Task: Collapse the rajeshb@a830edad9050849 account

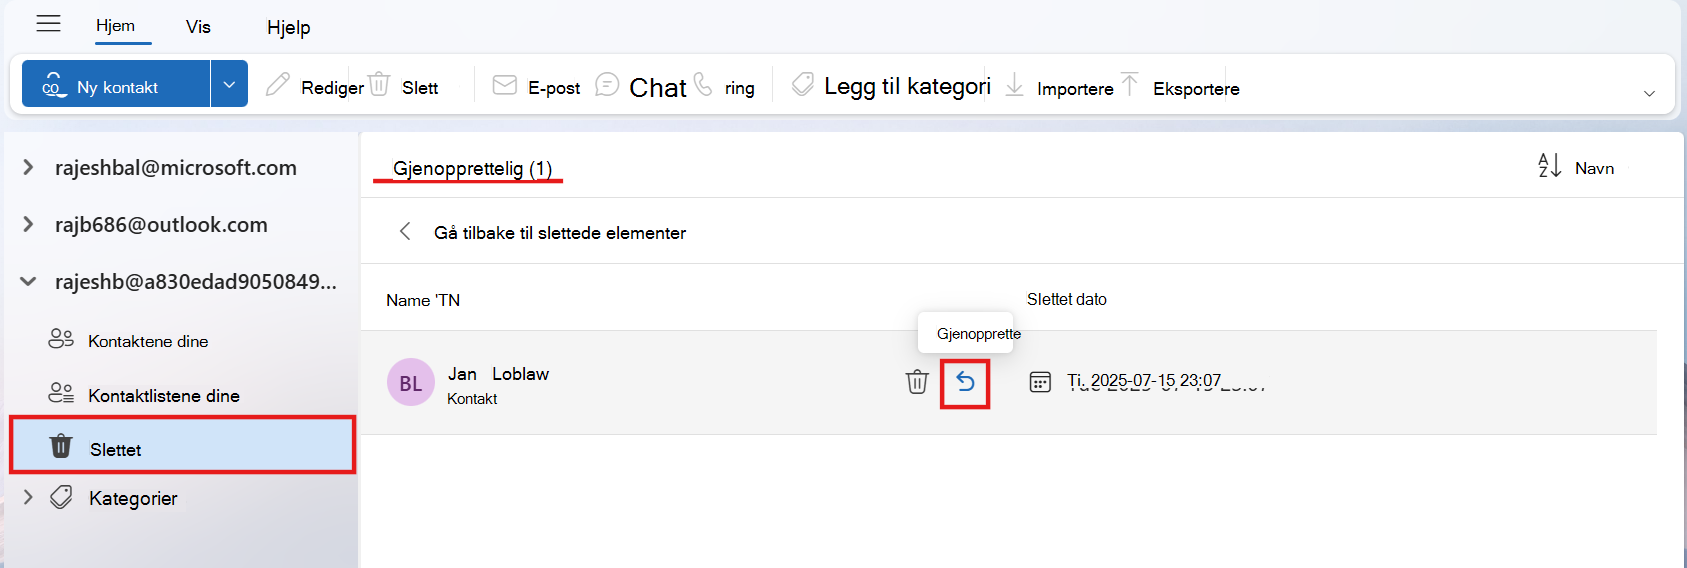Action: [28, 281]
